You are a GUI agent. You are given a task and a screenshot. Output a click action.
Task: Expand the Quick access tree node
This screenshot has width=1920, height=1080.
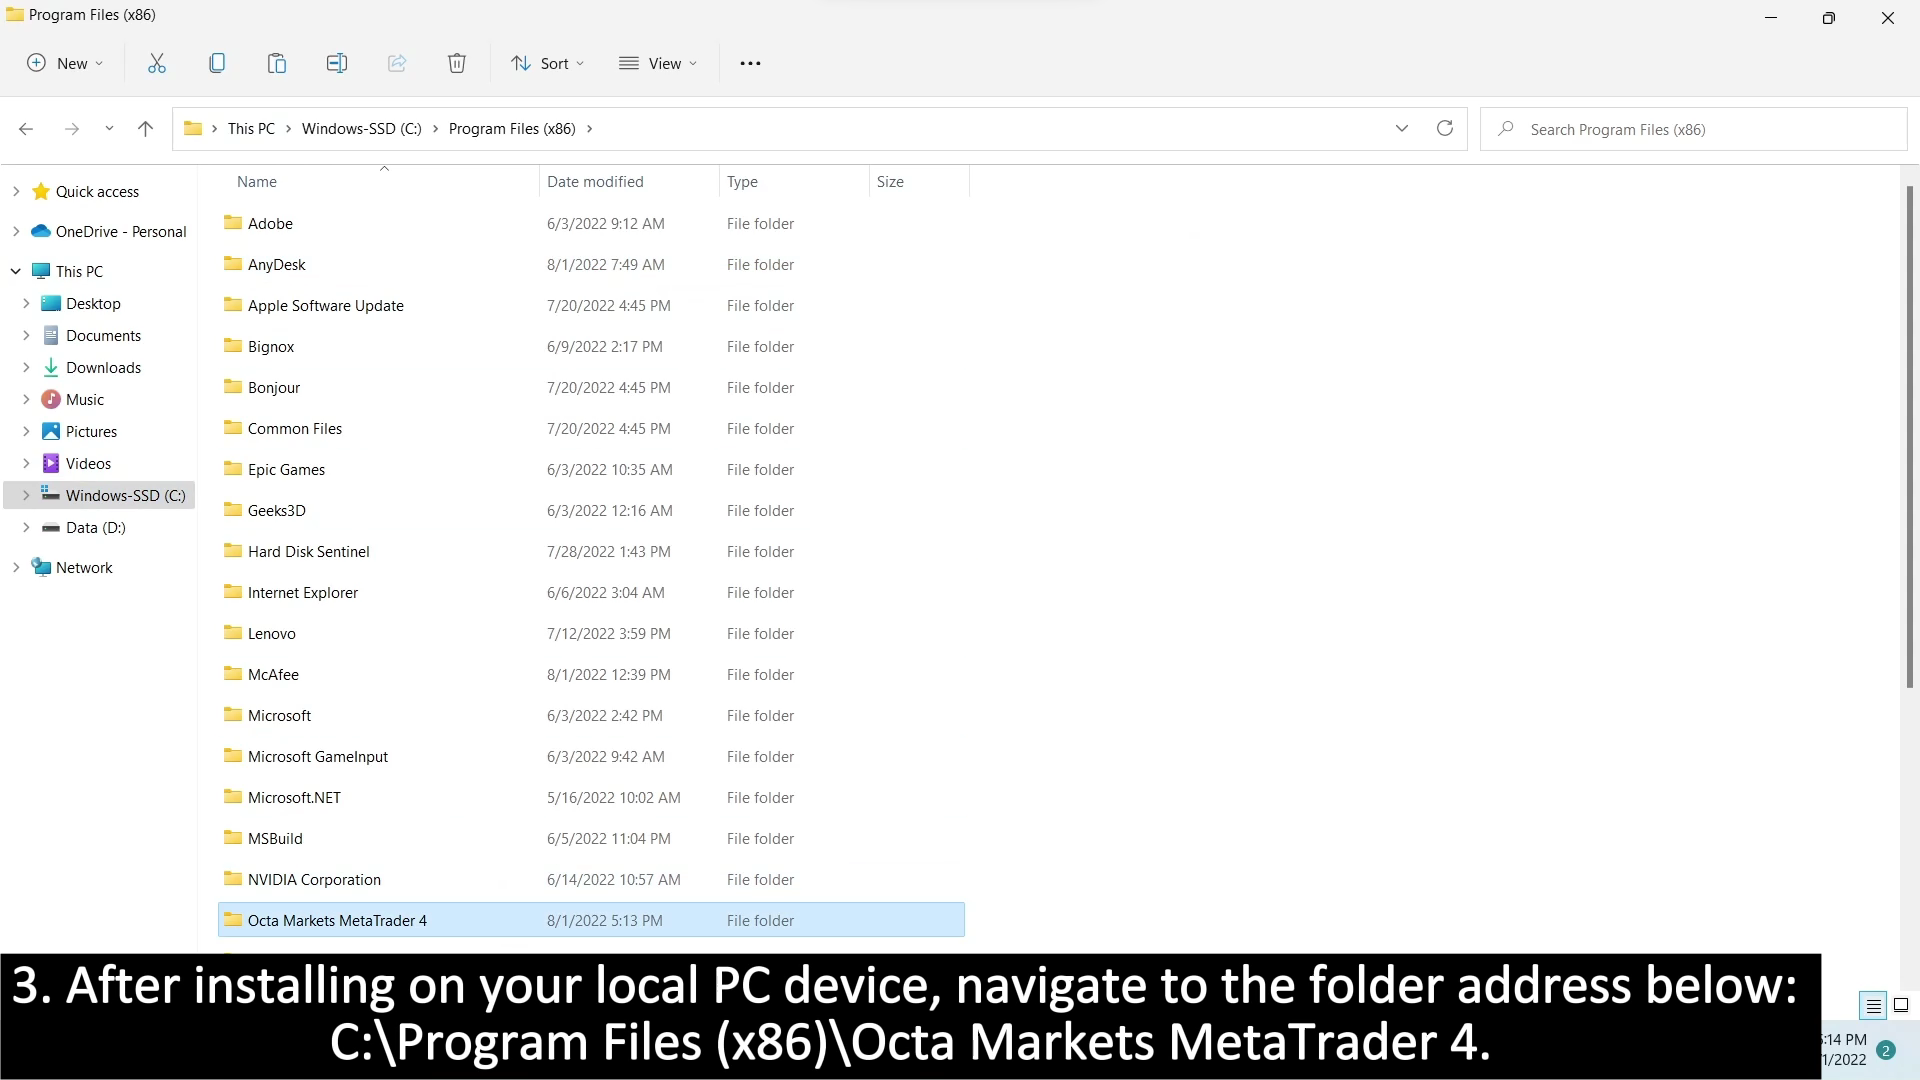(x=16, y=191)
